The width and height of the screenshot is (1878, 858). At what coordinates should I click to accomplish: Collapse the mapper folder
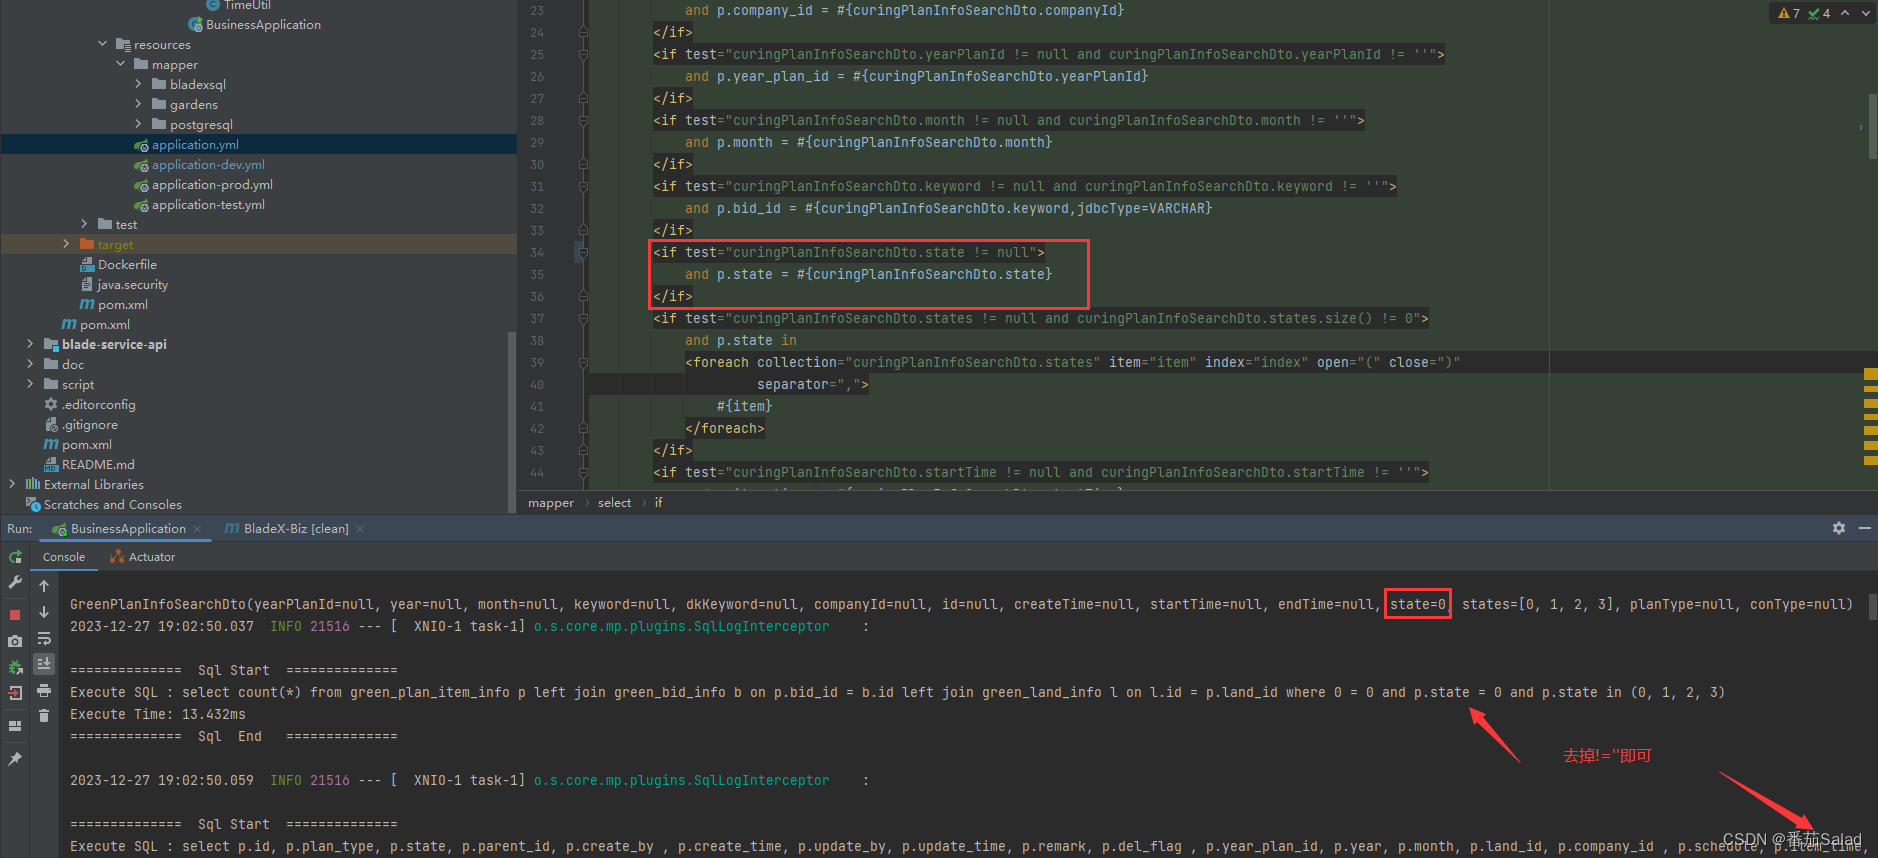[121, 64]
